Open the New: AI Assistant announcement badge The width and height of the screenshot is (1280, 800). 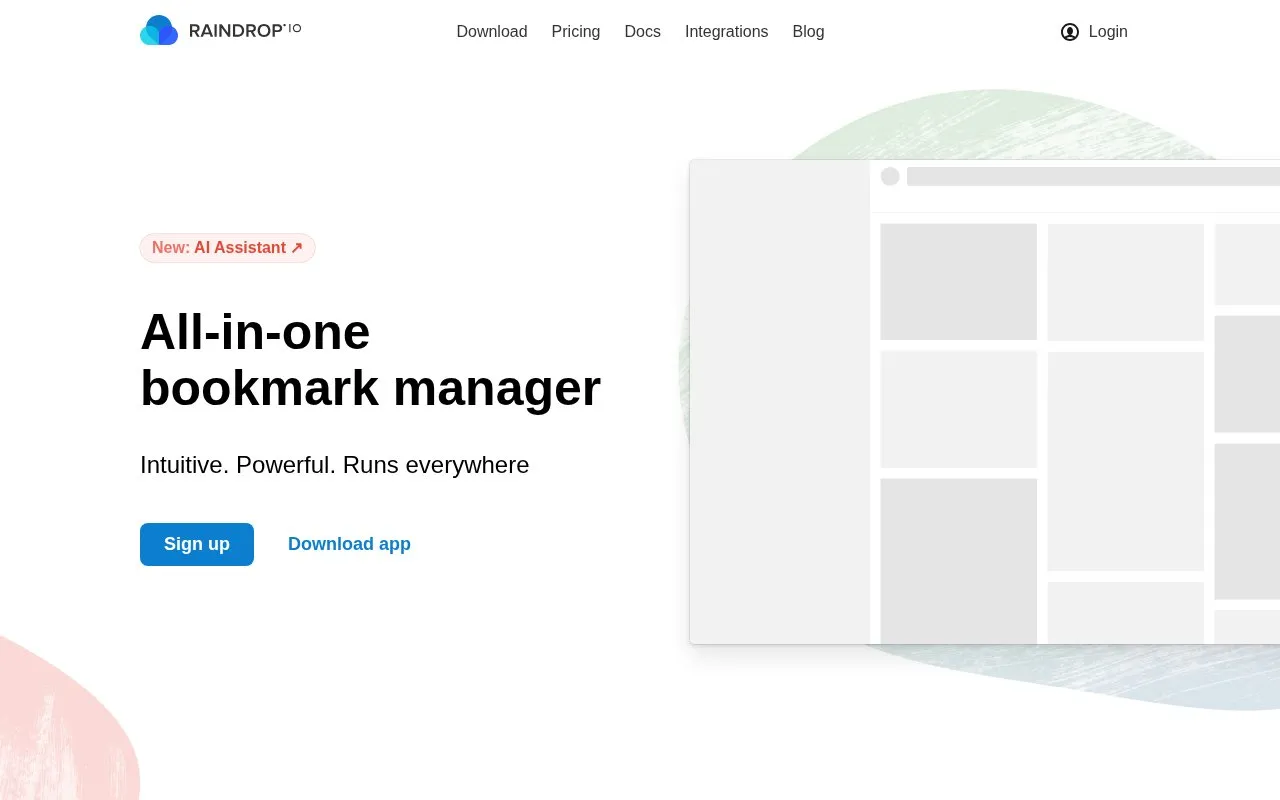click(x=227, y=248)
